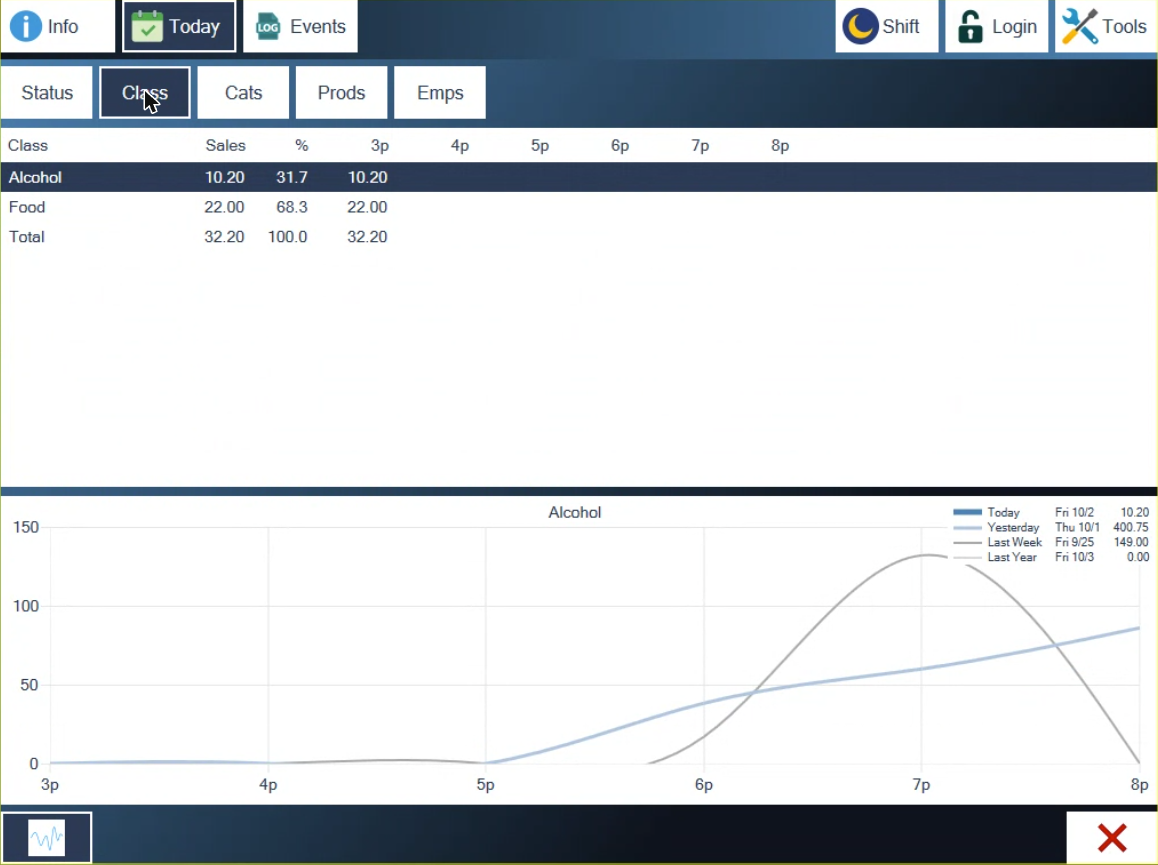Click the Today calendar button
Screen dimensions: 1158x865
(x=179, y=27)
